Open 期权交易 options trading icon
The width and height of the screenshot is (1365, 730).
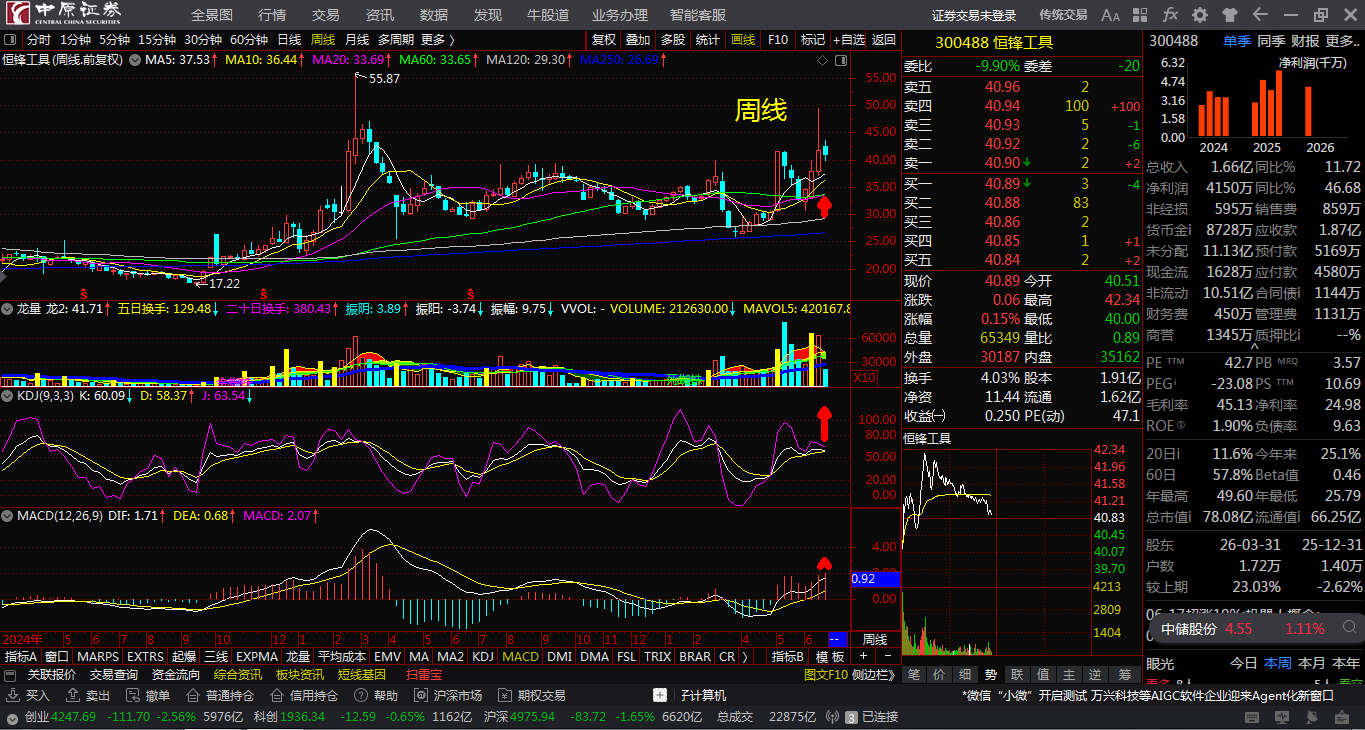point(504,696)
